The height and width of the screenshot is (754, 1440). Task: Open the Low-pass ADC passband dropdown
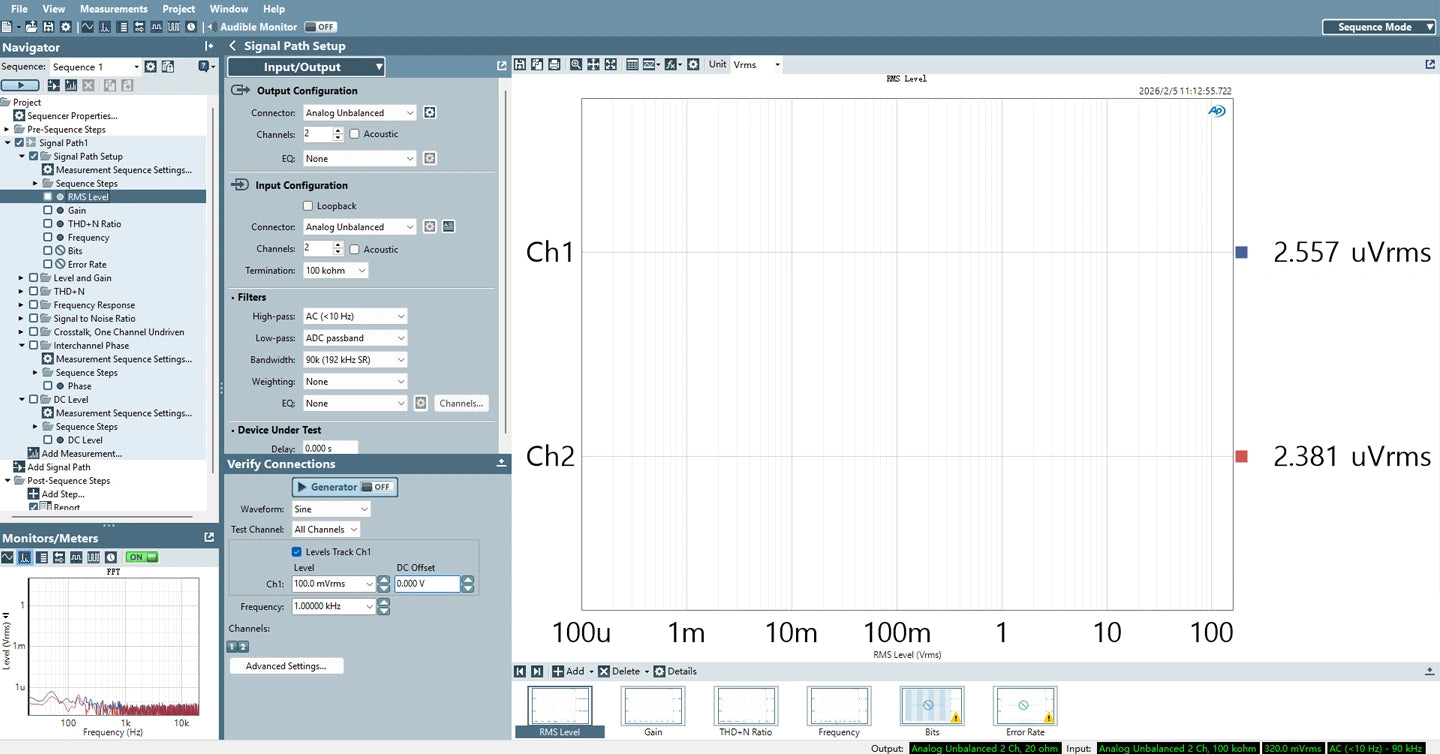355,338
